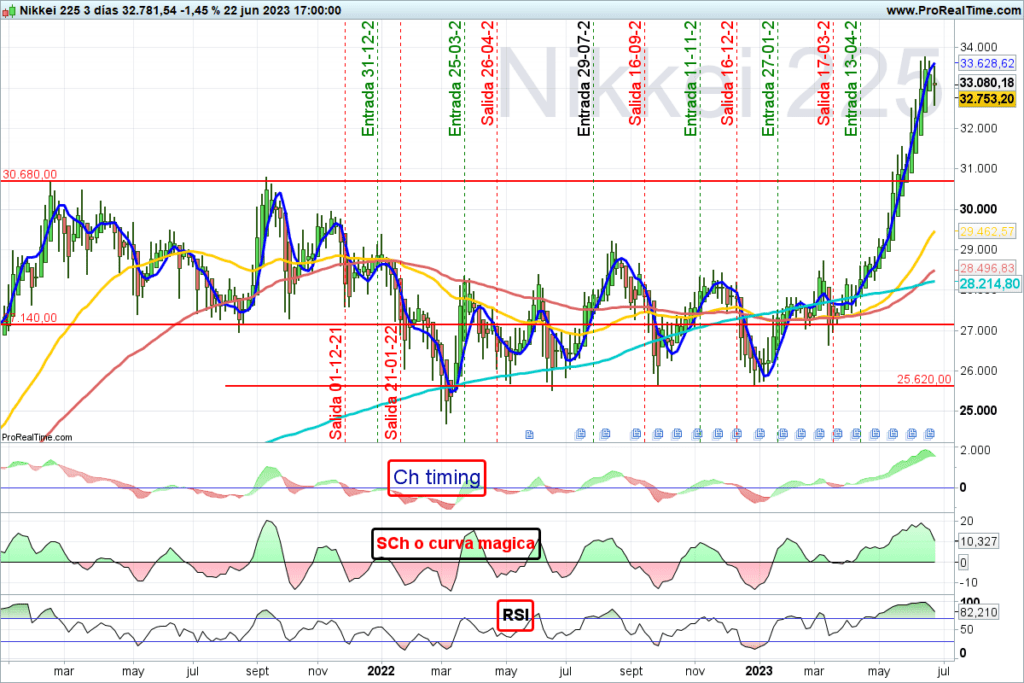Screen dimensions: 1024x683
Task: Click the 29.462,57 moving average value tag
Action: [987, 231]
